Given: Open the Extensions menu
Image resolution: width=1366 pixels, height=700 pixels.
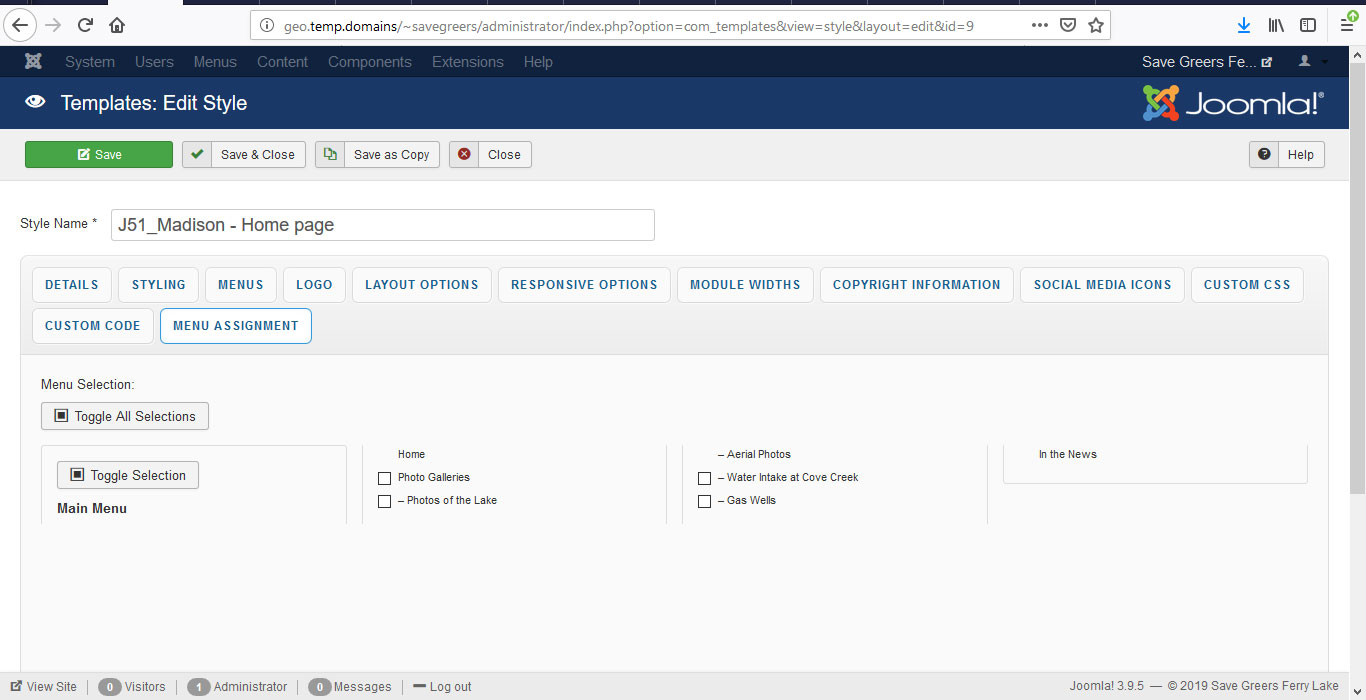Looking at the screenshot, I should point(467,61).
